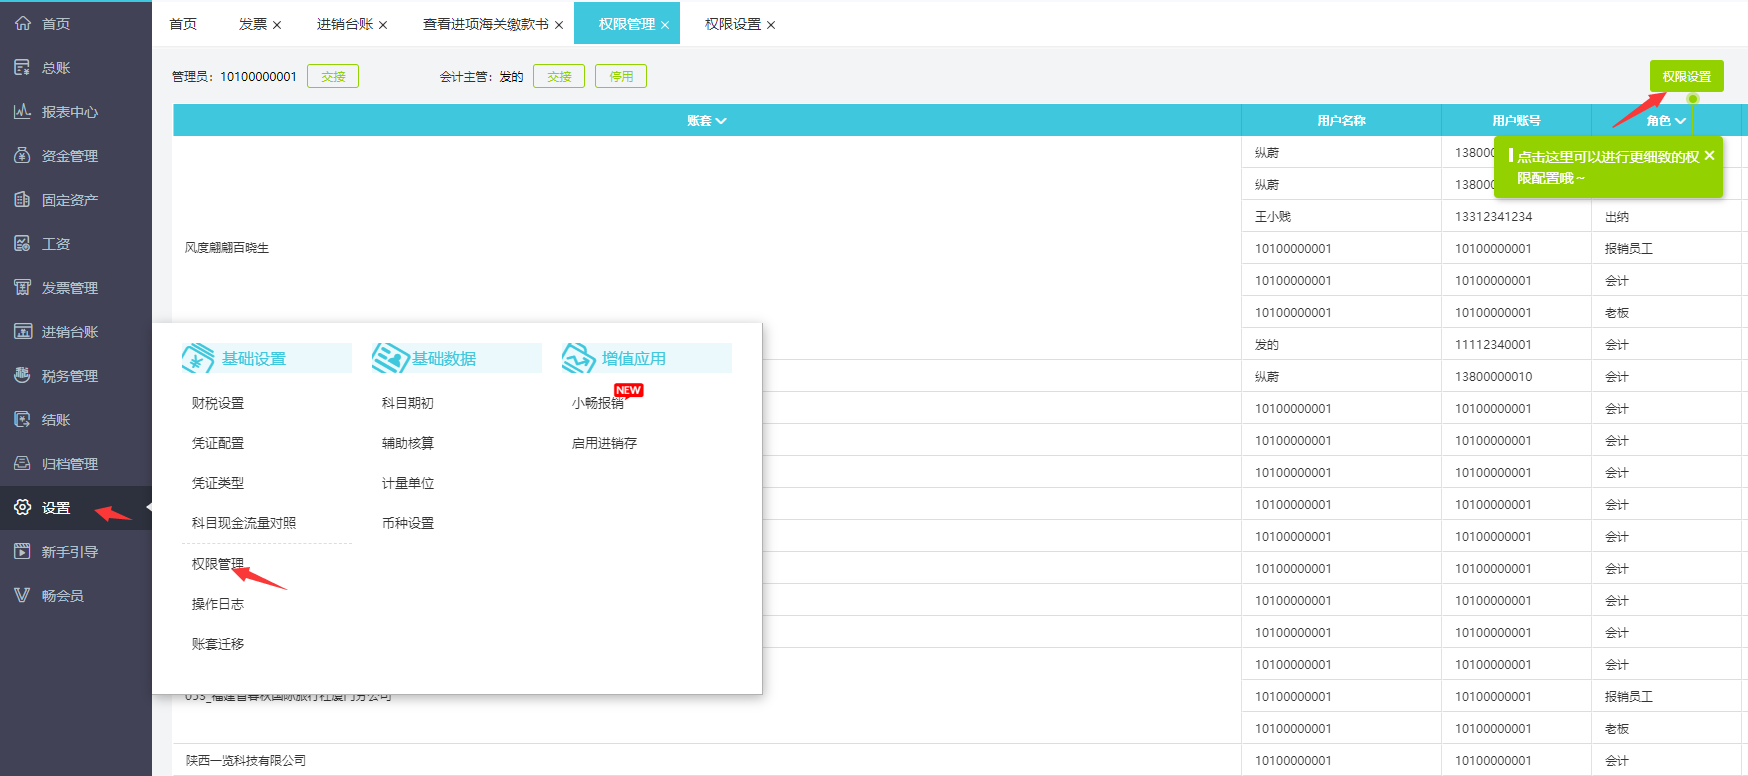Click the 报表中心 chart icon

tap(22, 111)
